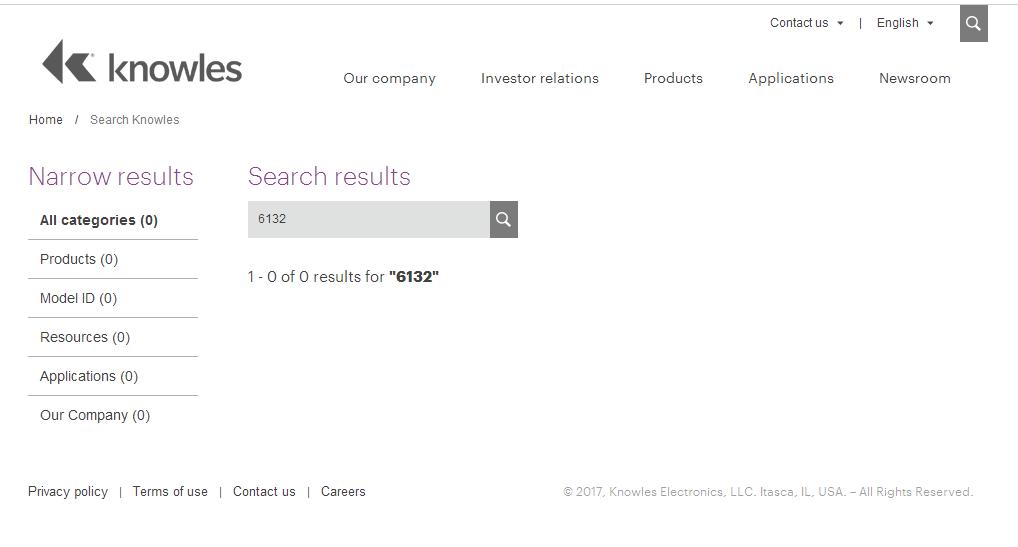Click the search field containing 6132

368,219
